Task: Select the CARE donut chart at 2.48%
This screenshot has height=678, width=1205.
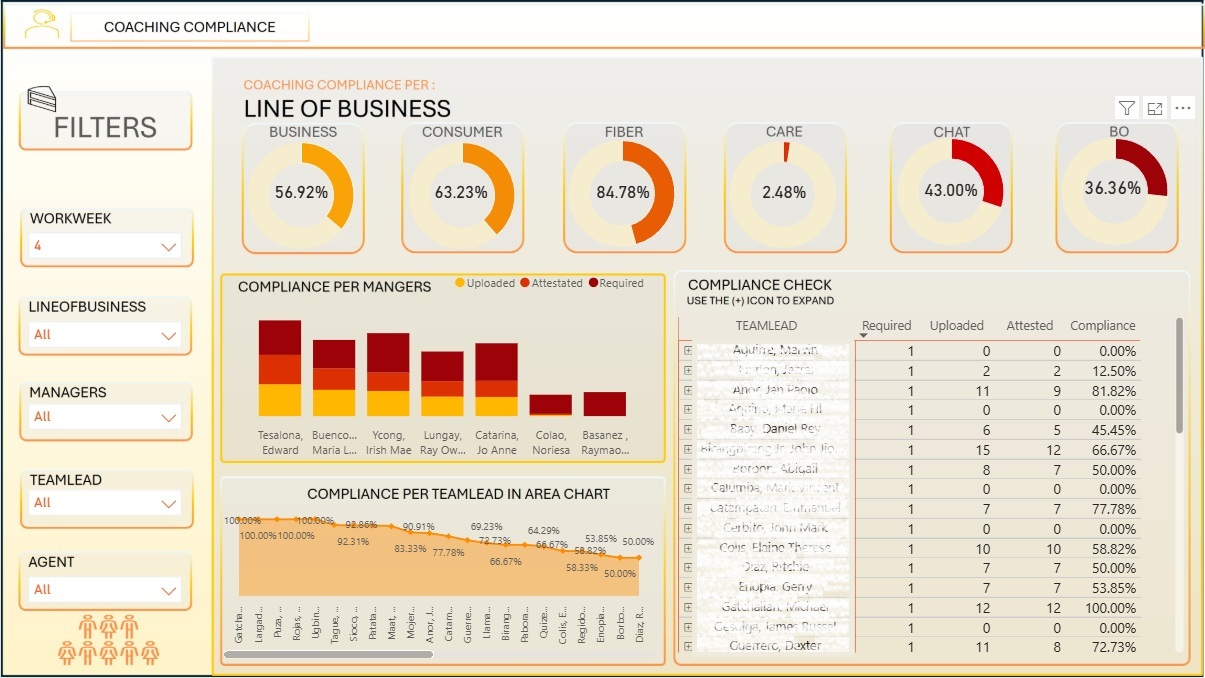Action: point(785,192)
